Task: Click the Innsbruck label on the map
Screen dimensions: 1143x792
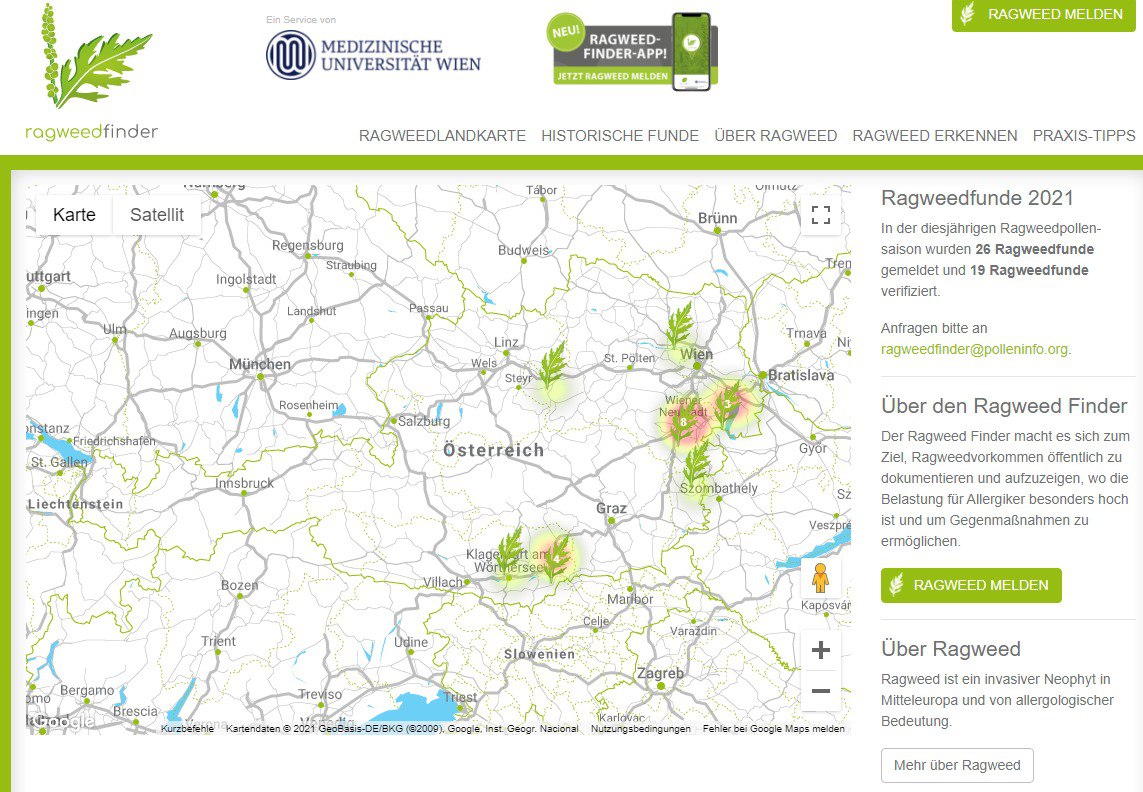Action: tap(244, 483)
